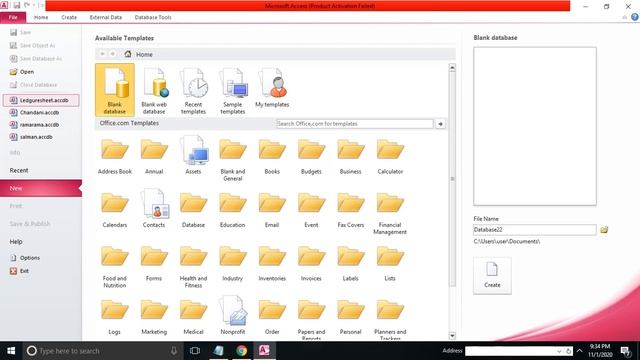Viewport: 640px width, 360px height.
Task: Open the Event template folder
Action: (311, 210)
